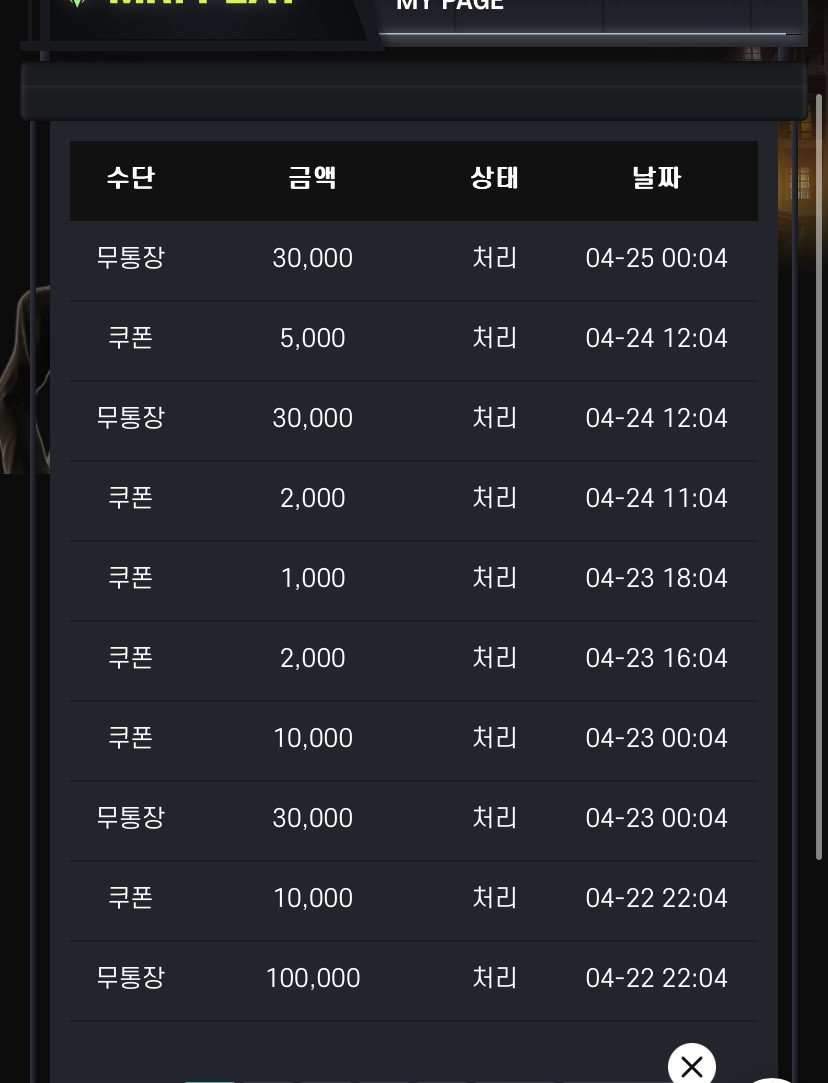
Task: Close the popup with the X button
Action: pyautogui.click(x=691, y=1065)
